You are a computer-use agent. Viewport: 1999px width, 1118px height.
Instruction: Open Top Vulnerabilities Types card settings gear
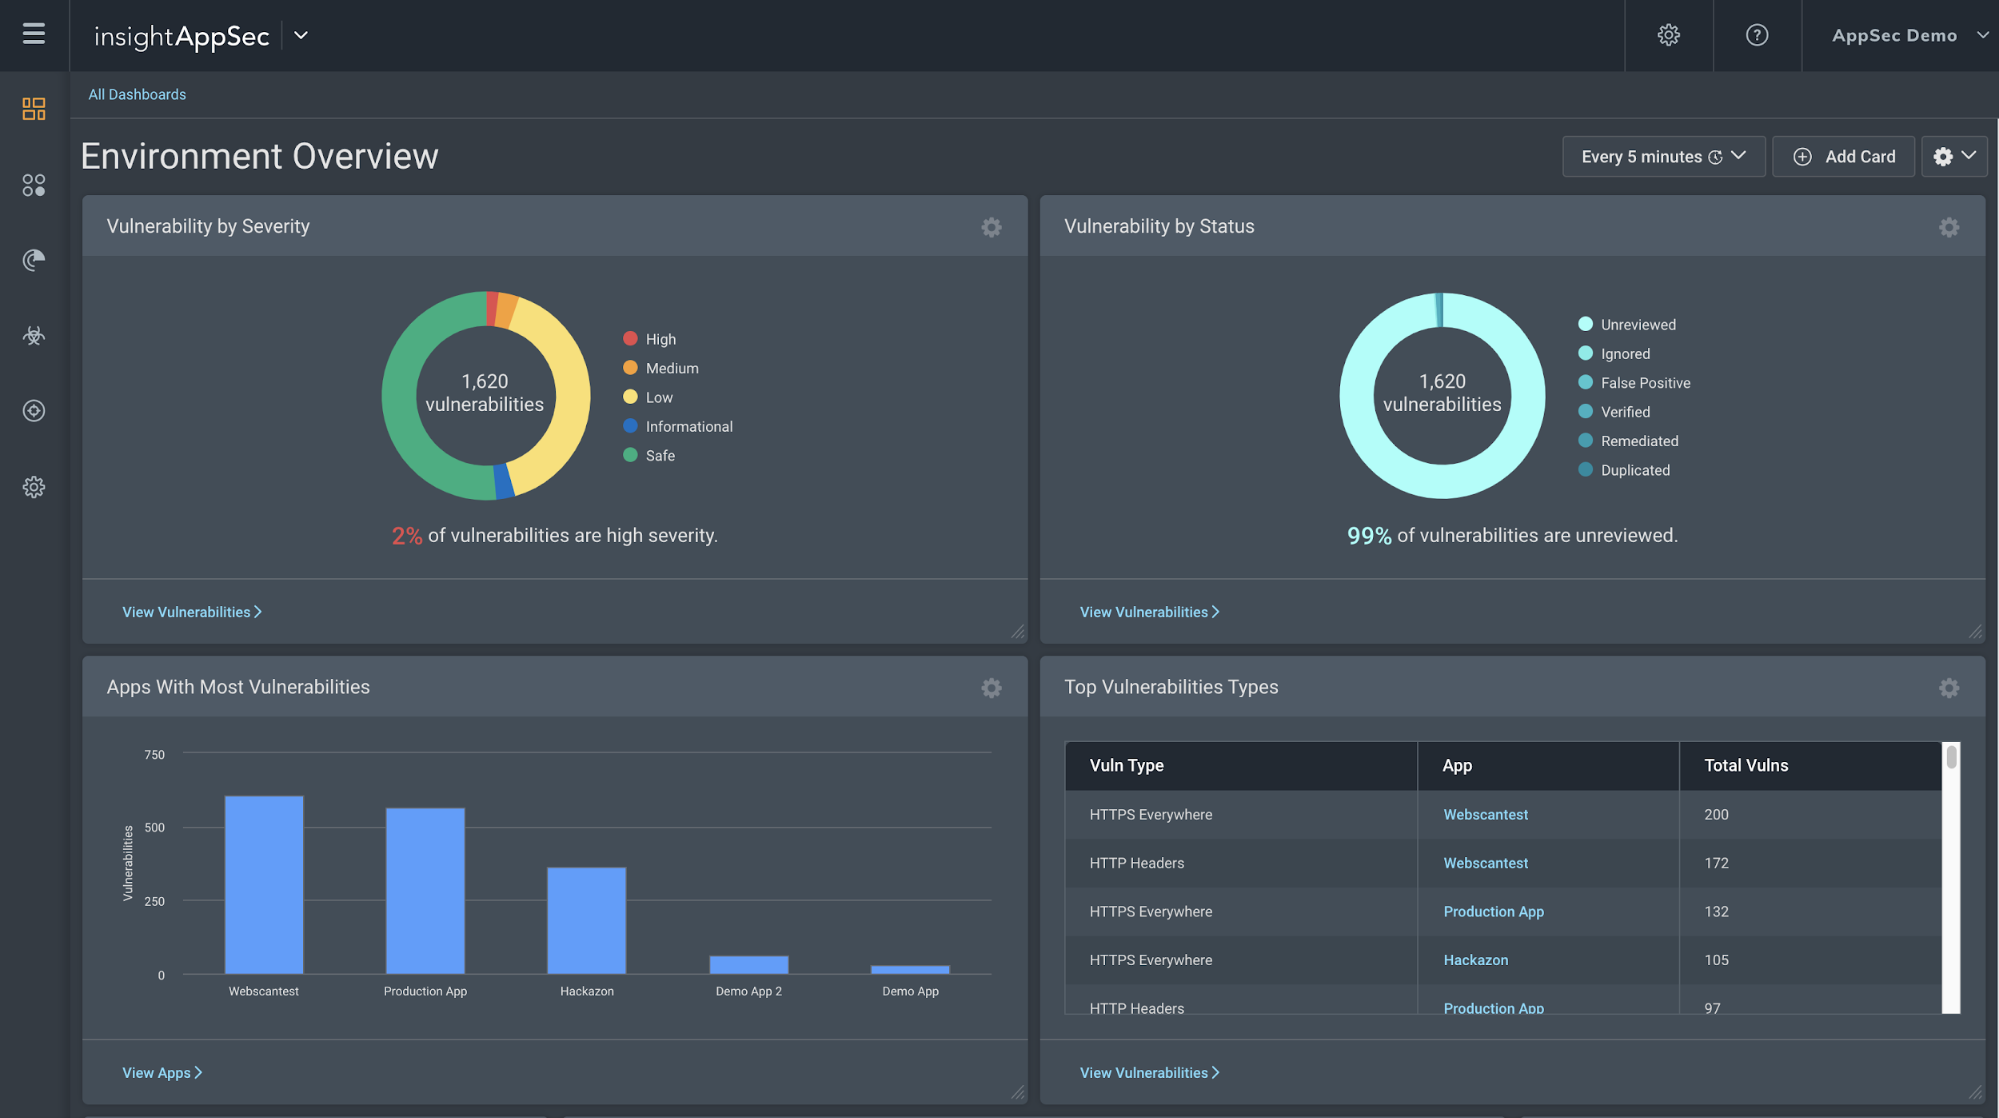point(1948,688)
